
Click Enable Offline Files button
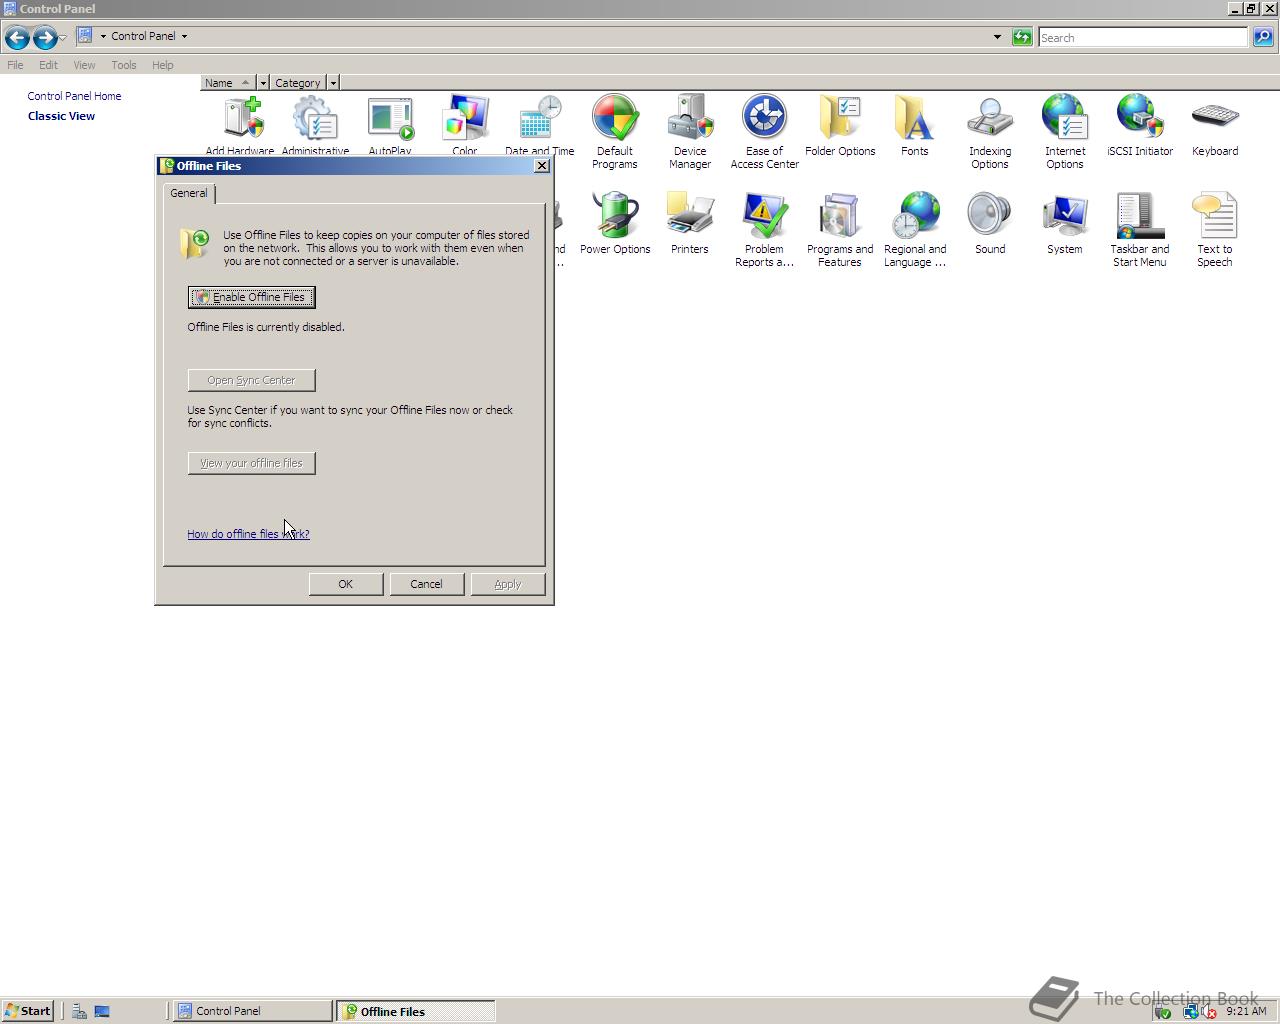click(x=251, y=297)
